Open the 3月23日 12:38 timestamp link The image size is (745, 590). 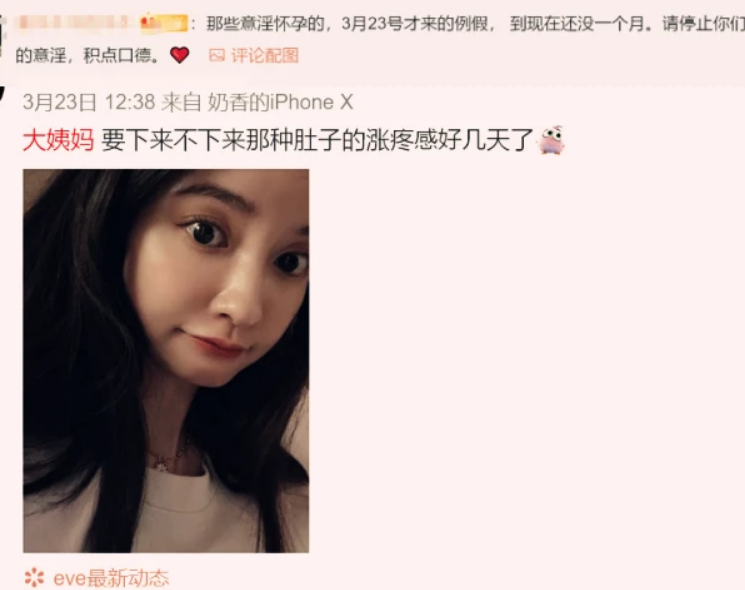coord(89,102)
